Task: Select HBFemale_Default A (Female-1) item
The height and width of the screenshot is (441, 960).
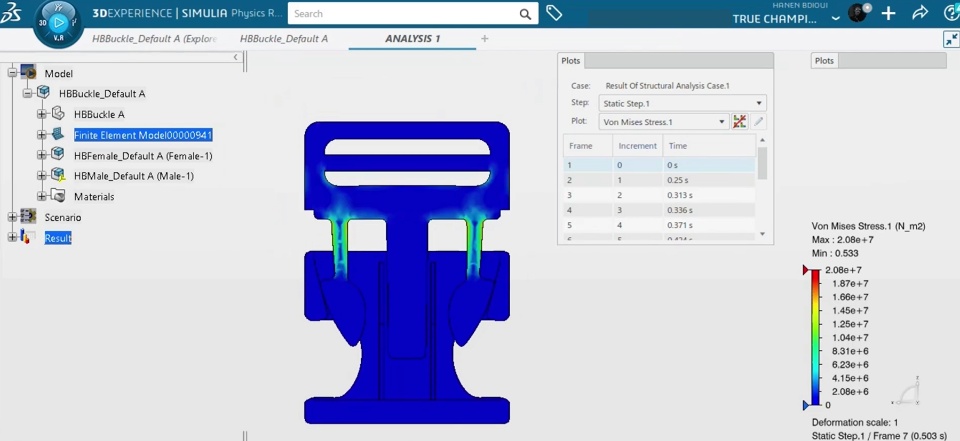Action: (x=143, y=156)
